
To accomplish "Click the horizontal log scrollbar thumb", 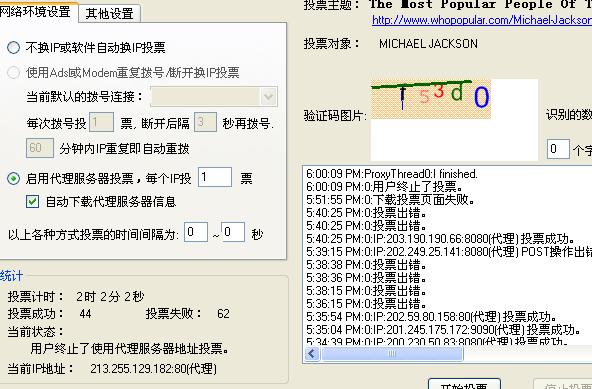I will pyautogui.click(x=392, y=354).
